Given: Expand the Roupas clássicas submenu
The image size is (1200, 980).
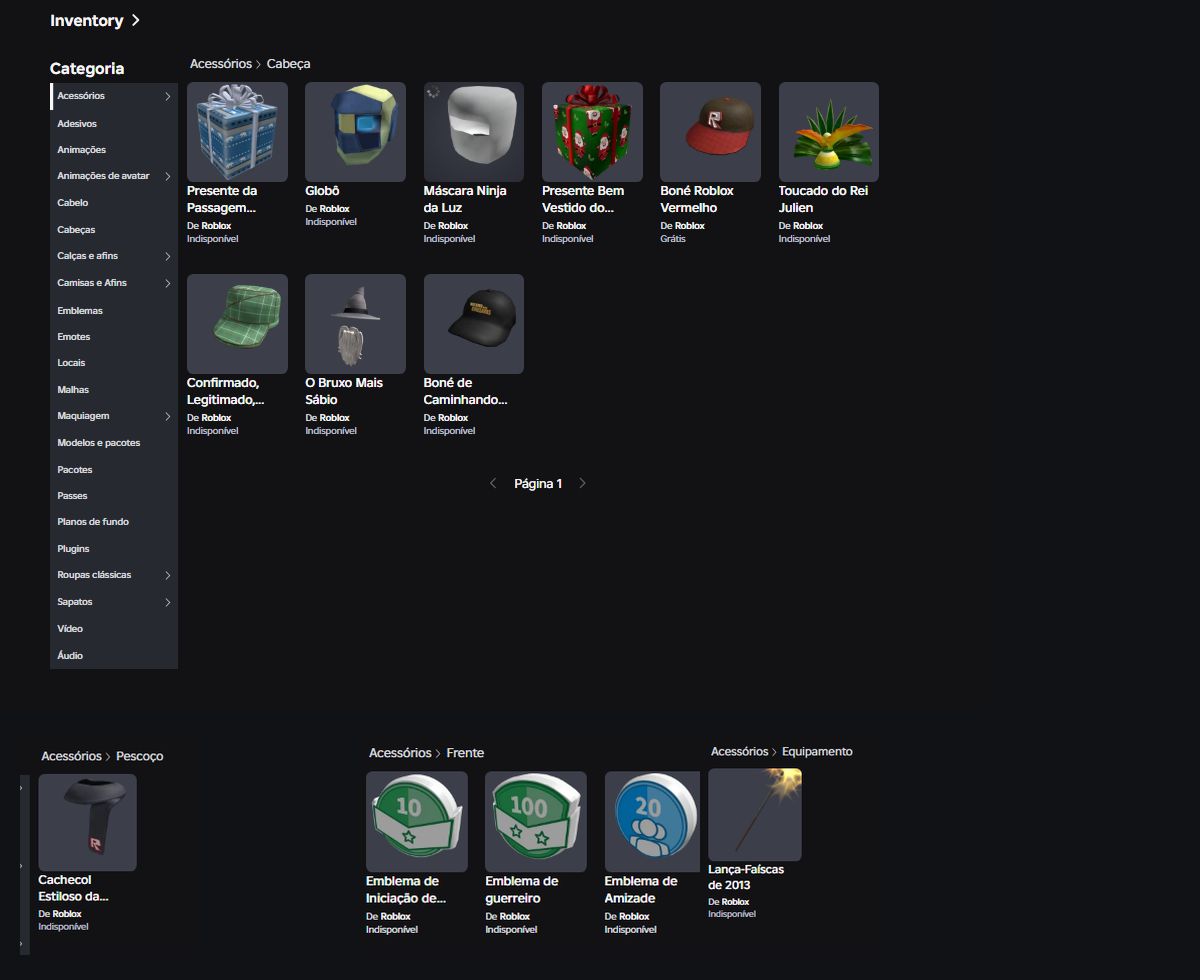Looking at the screenshot, I should 167,575.
